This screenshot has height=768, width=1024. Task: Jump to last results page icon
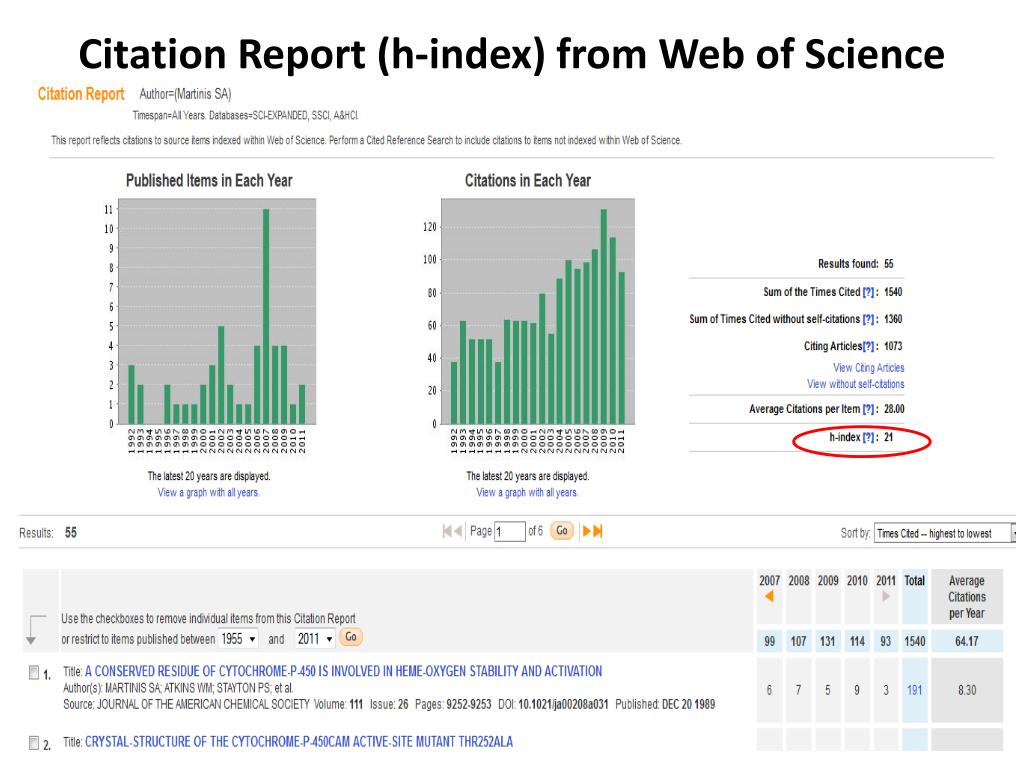(x=598, y=532)
